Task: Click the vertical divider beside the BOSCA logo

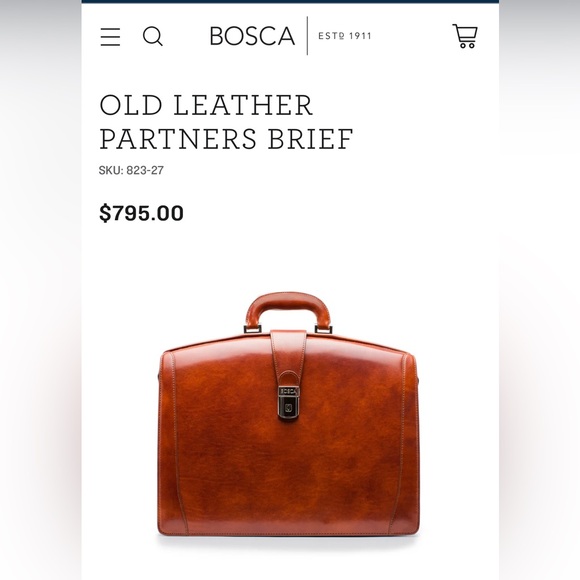Action: pyautogui.click(x=307, y=36)
